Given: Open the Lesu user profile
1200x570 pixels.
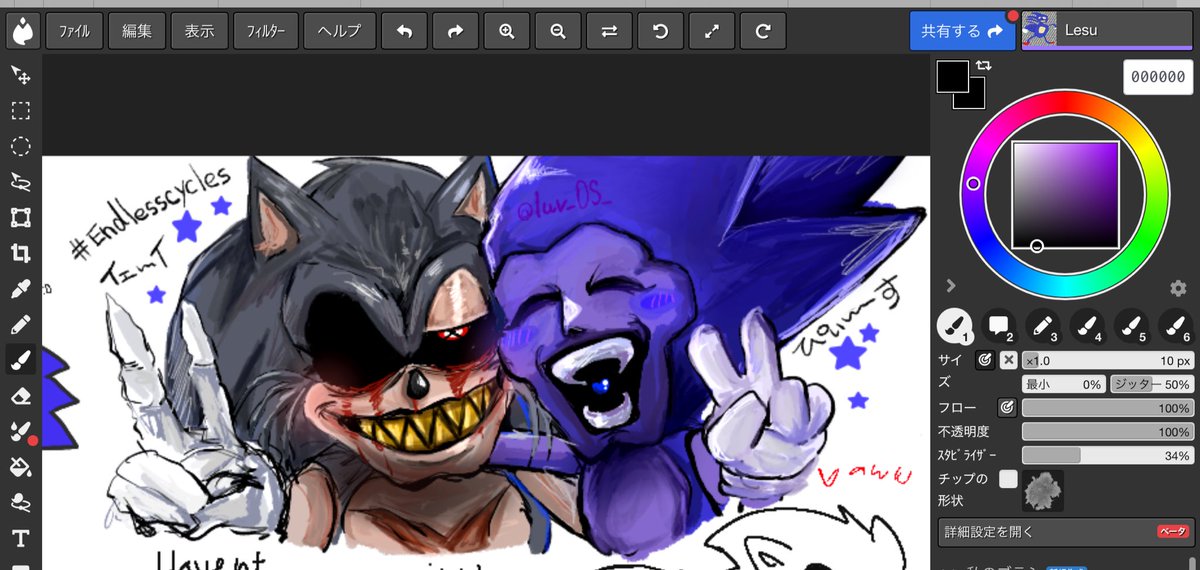Looking at the screenshot, I should [x=1106, y=31].
